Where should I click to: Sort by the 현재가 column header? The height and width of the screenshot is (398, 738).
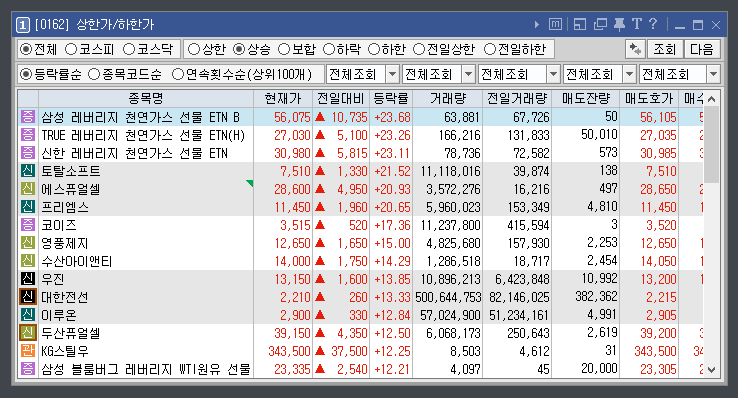283,98
